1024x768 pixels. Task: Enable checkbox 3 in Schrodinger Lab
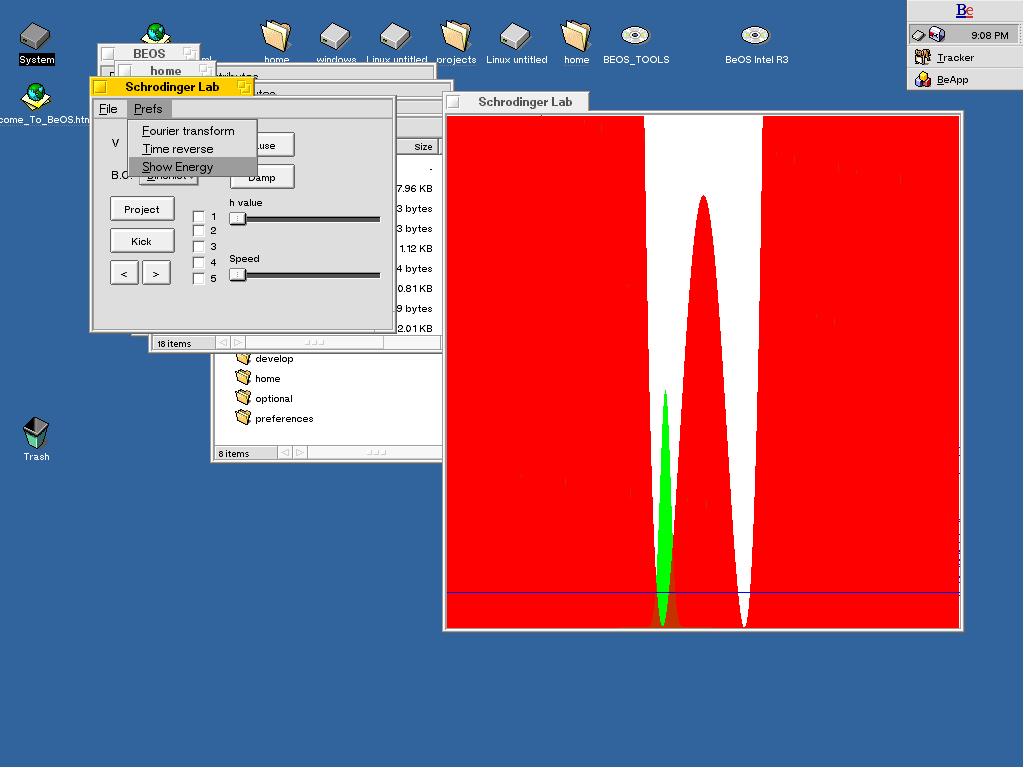[x=199, y=247]
